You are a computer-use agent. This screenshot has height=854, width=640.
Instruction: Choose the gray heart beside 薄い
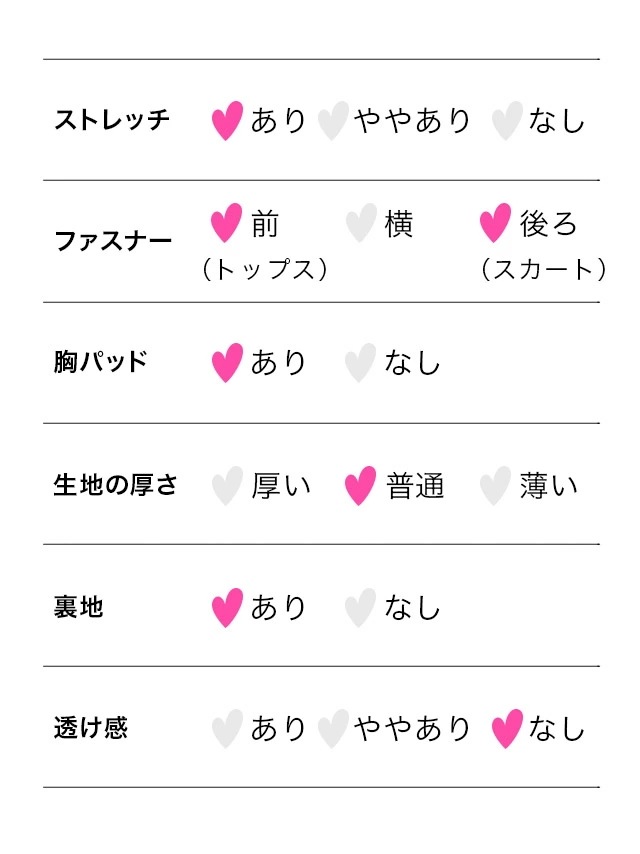point(495,486)
